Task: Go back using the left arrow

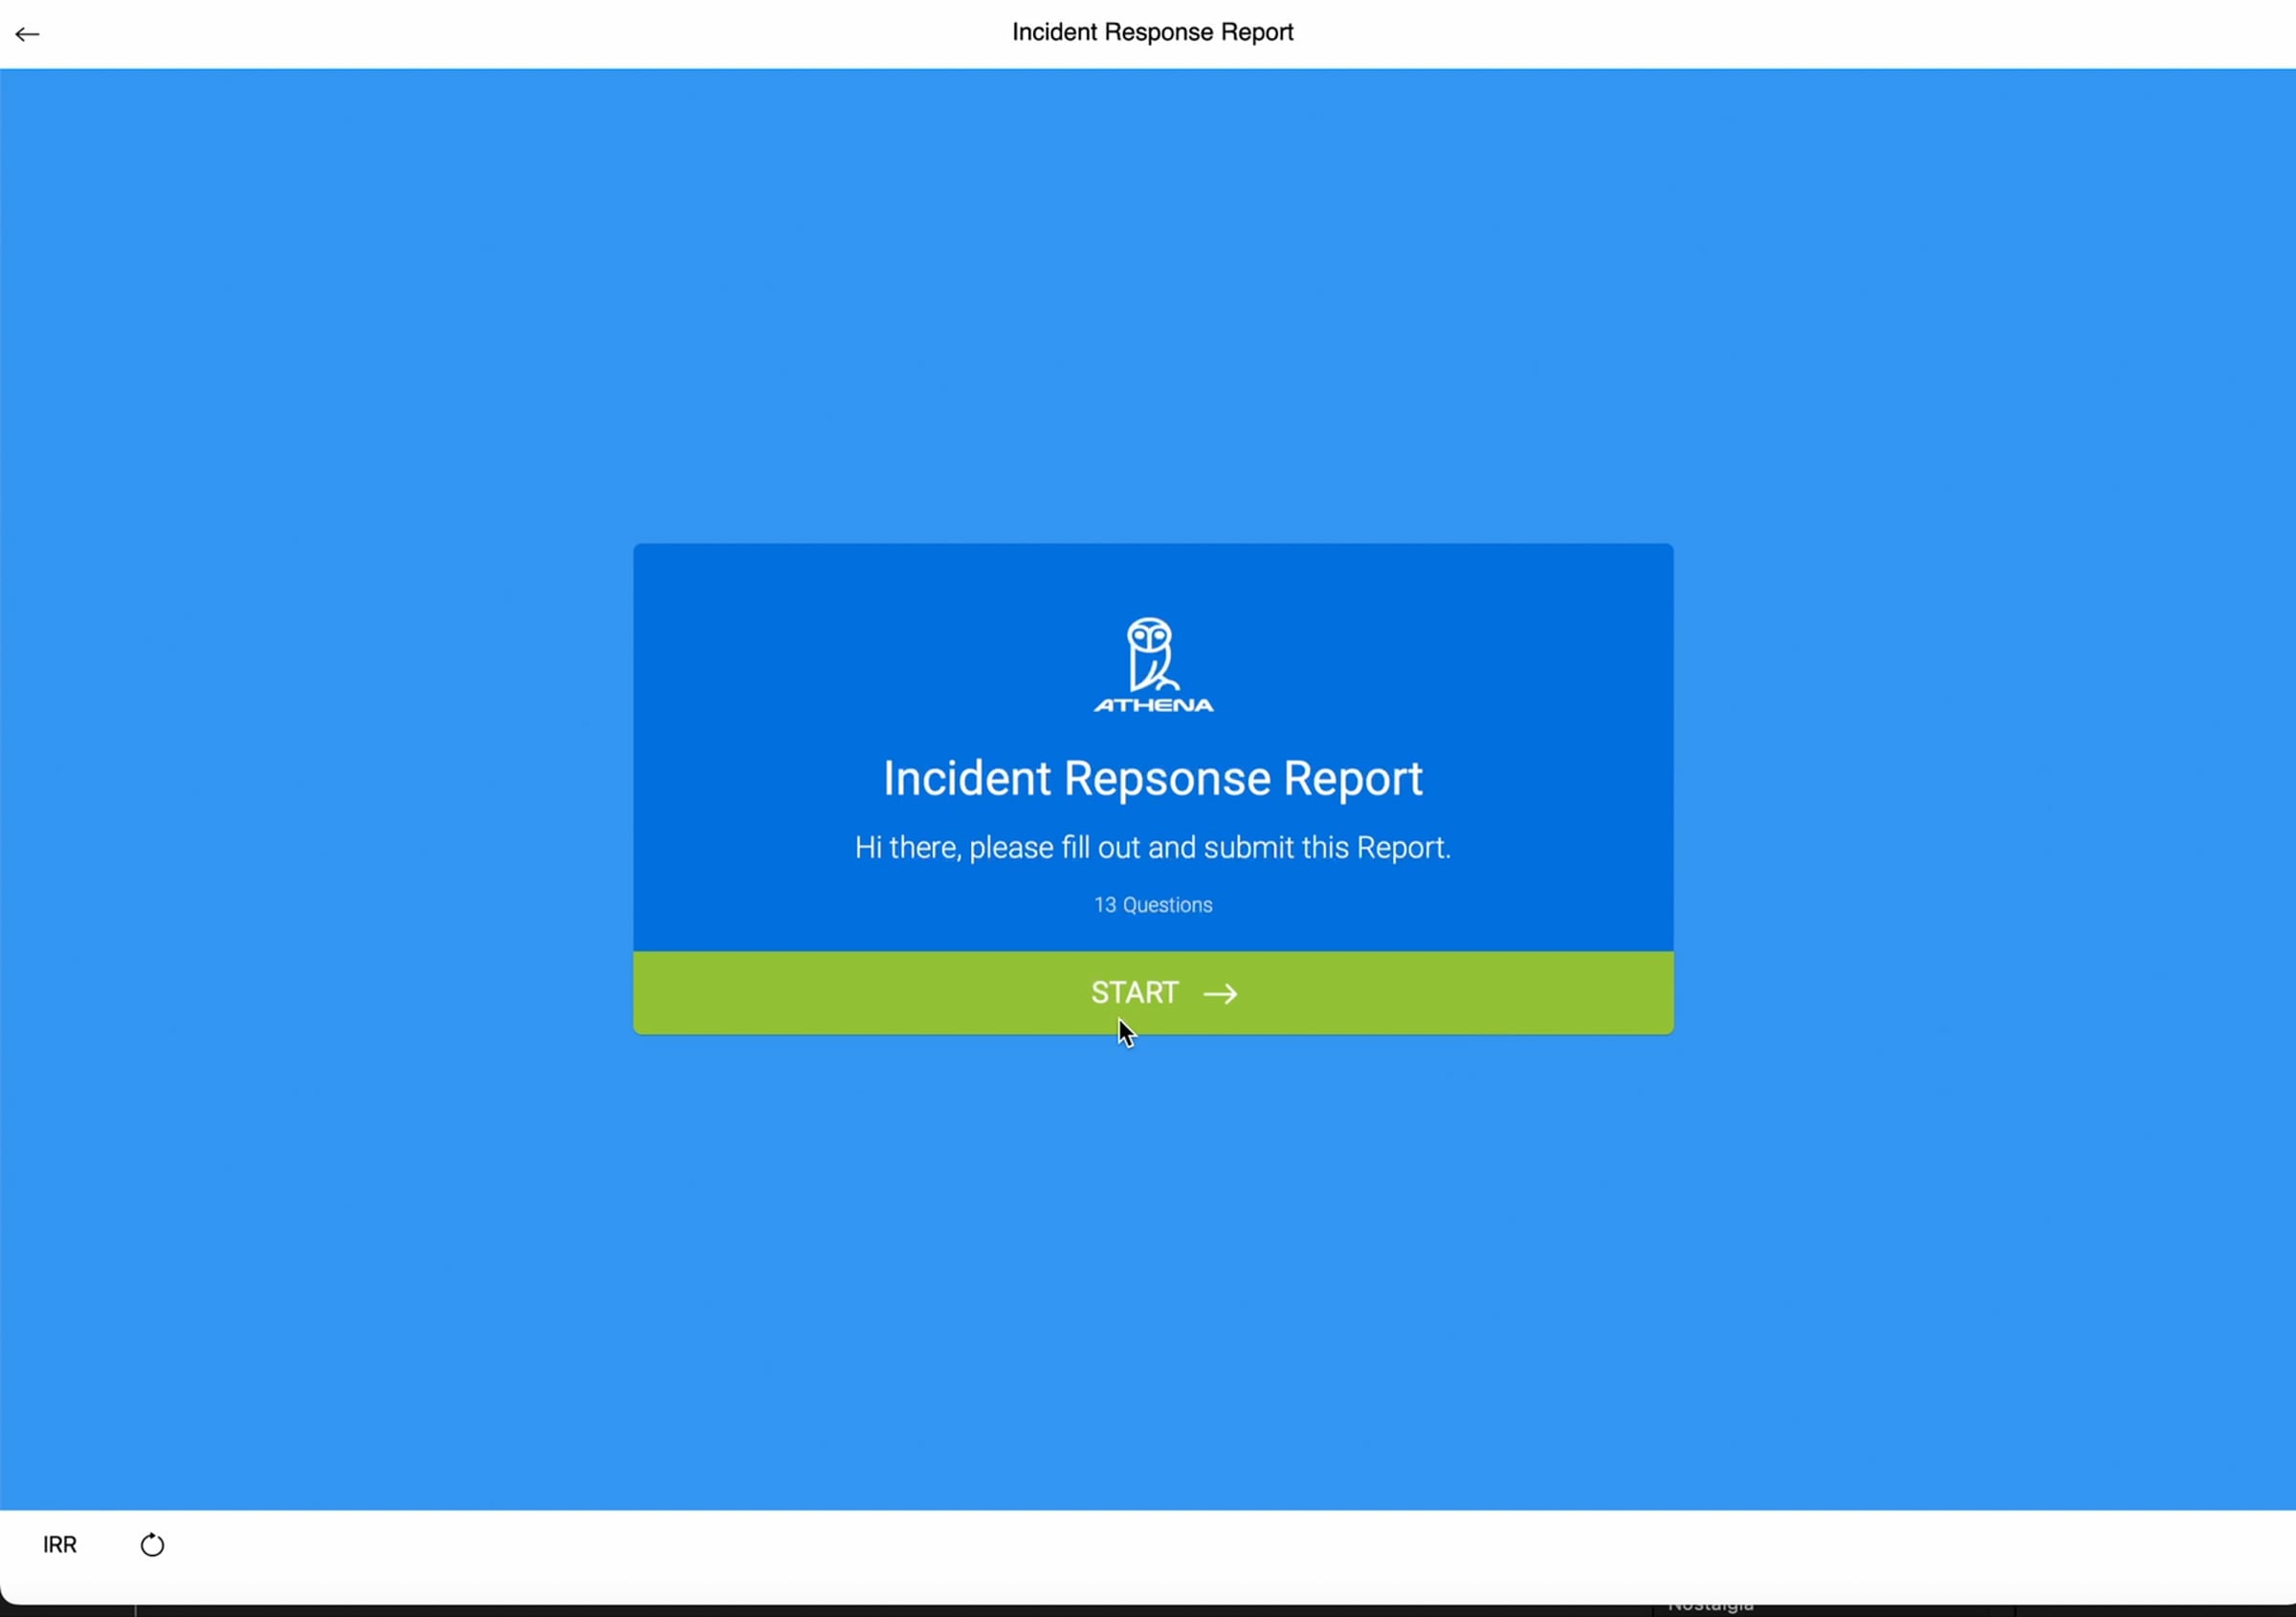Action: click(x=27, y=34)
